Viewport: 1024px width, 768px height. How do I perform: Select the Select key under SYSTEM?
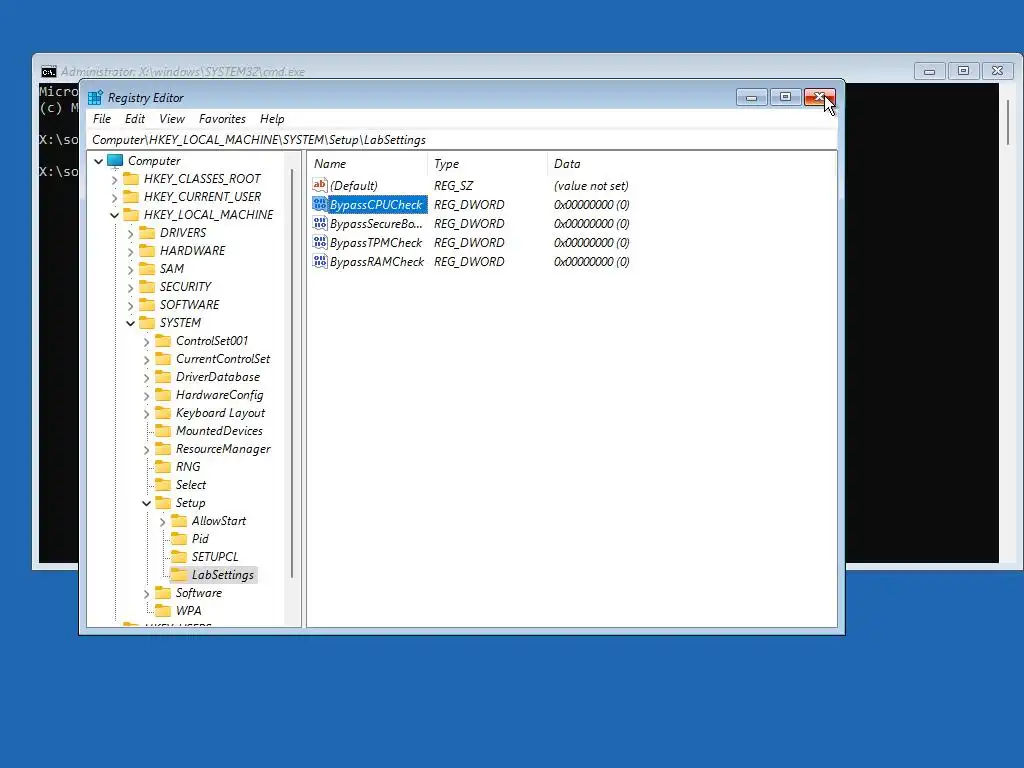coord(191,485)
